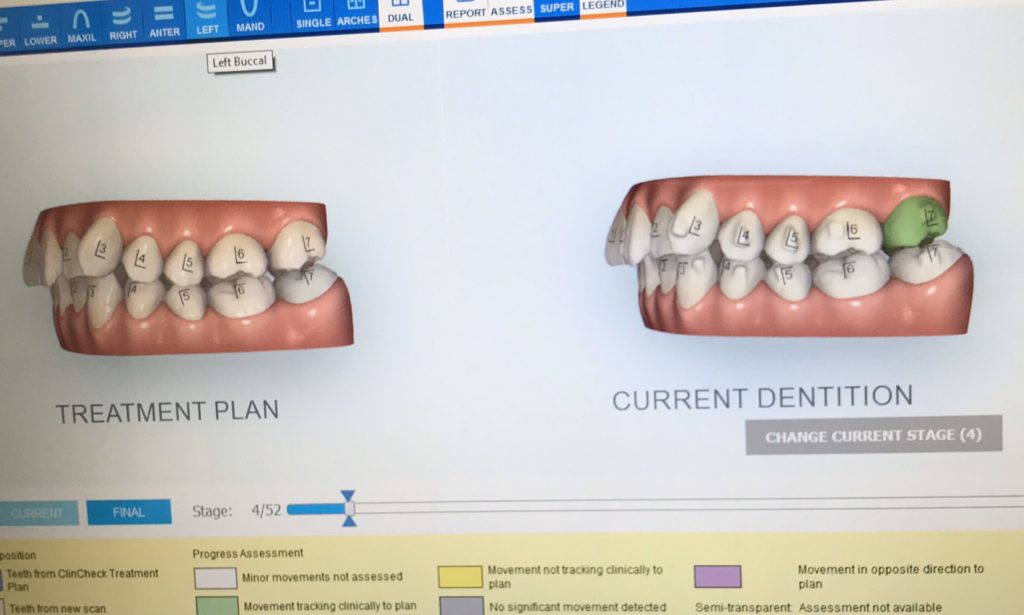
Task: Click the 'TREATMENT PLAN' label
Action: pos(167,412)
